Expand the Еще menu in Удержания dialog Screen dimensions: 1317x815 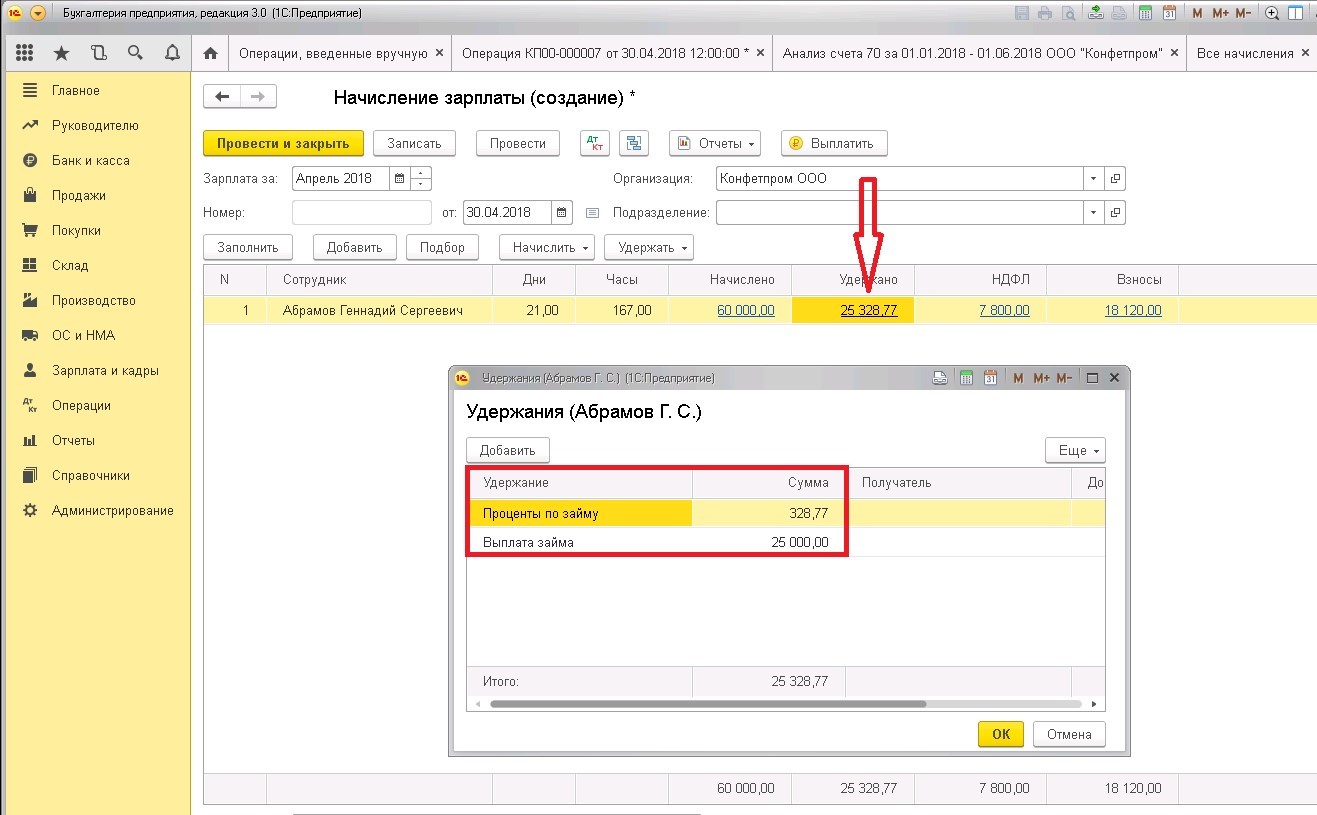click(x=1075, y=450)
